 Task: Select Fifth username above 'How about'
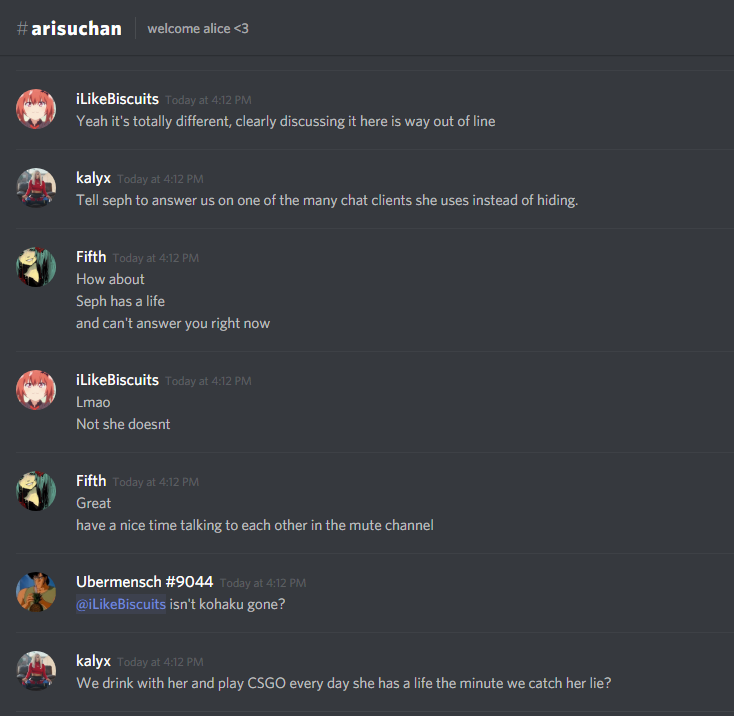click(x=91, y=257)
